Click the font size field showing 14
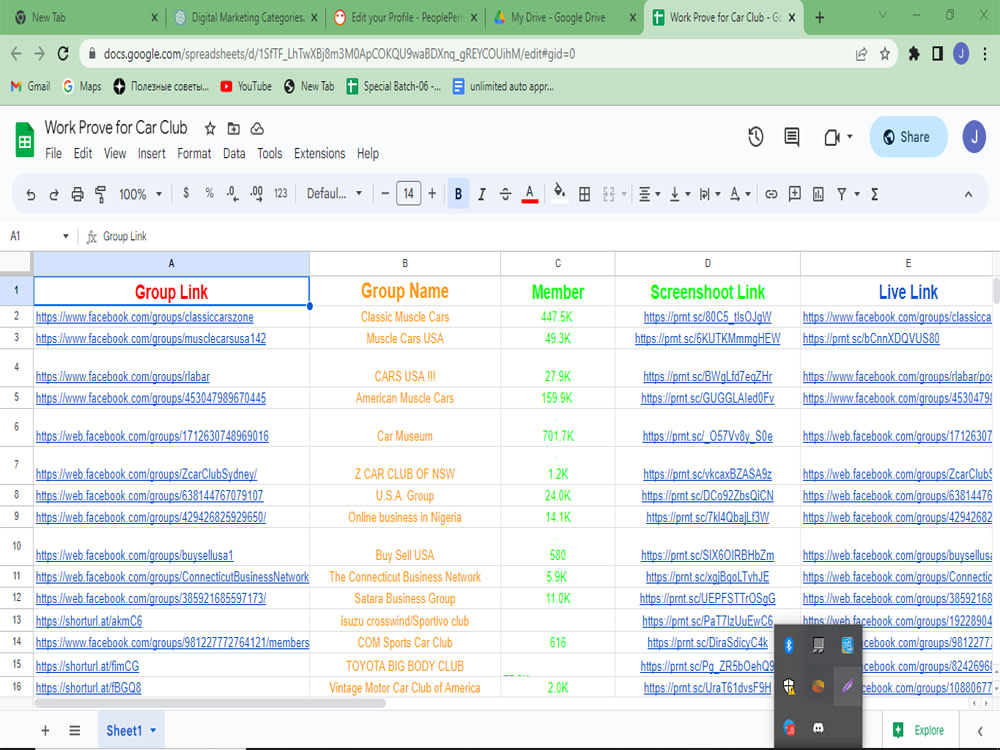Viewport: 1000px width, 750px height. [408, 193]
